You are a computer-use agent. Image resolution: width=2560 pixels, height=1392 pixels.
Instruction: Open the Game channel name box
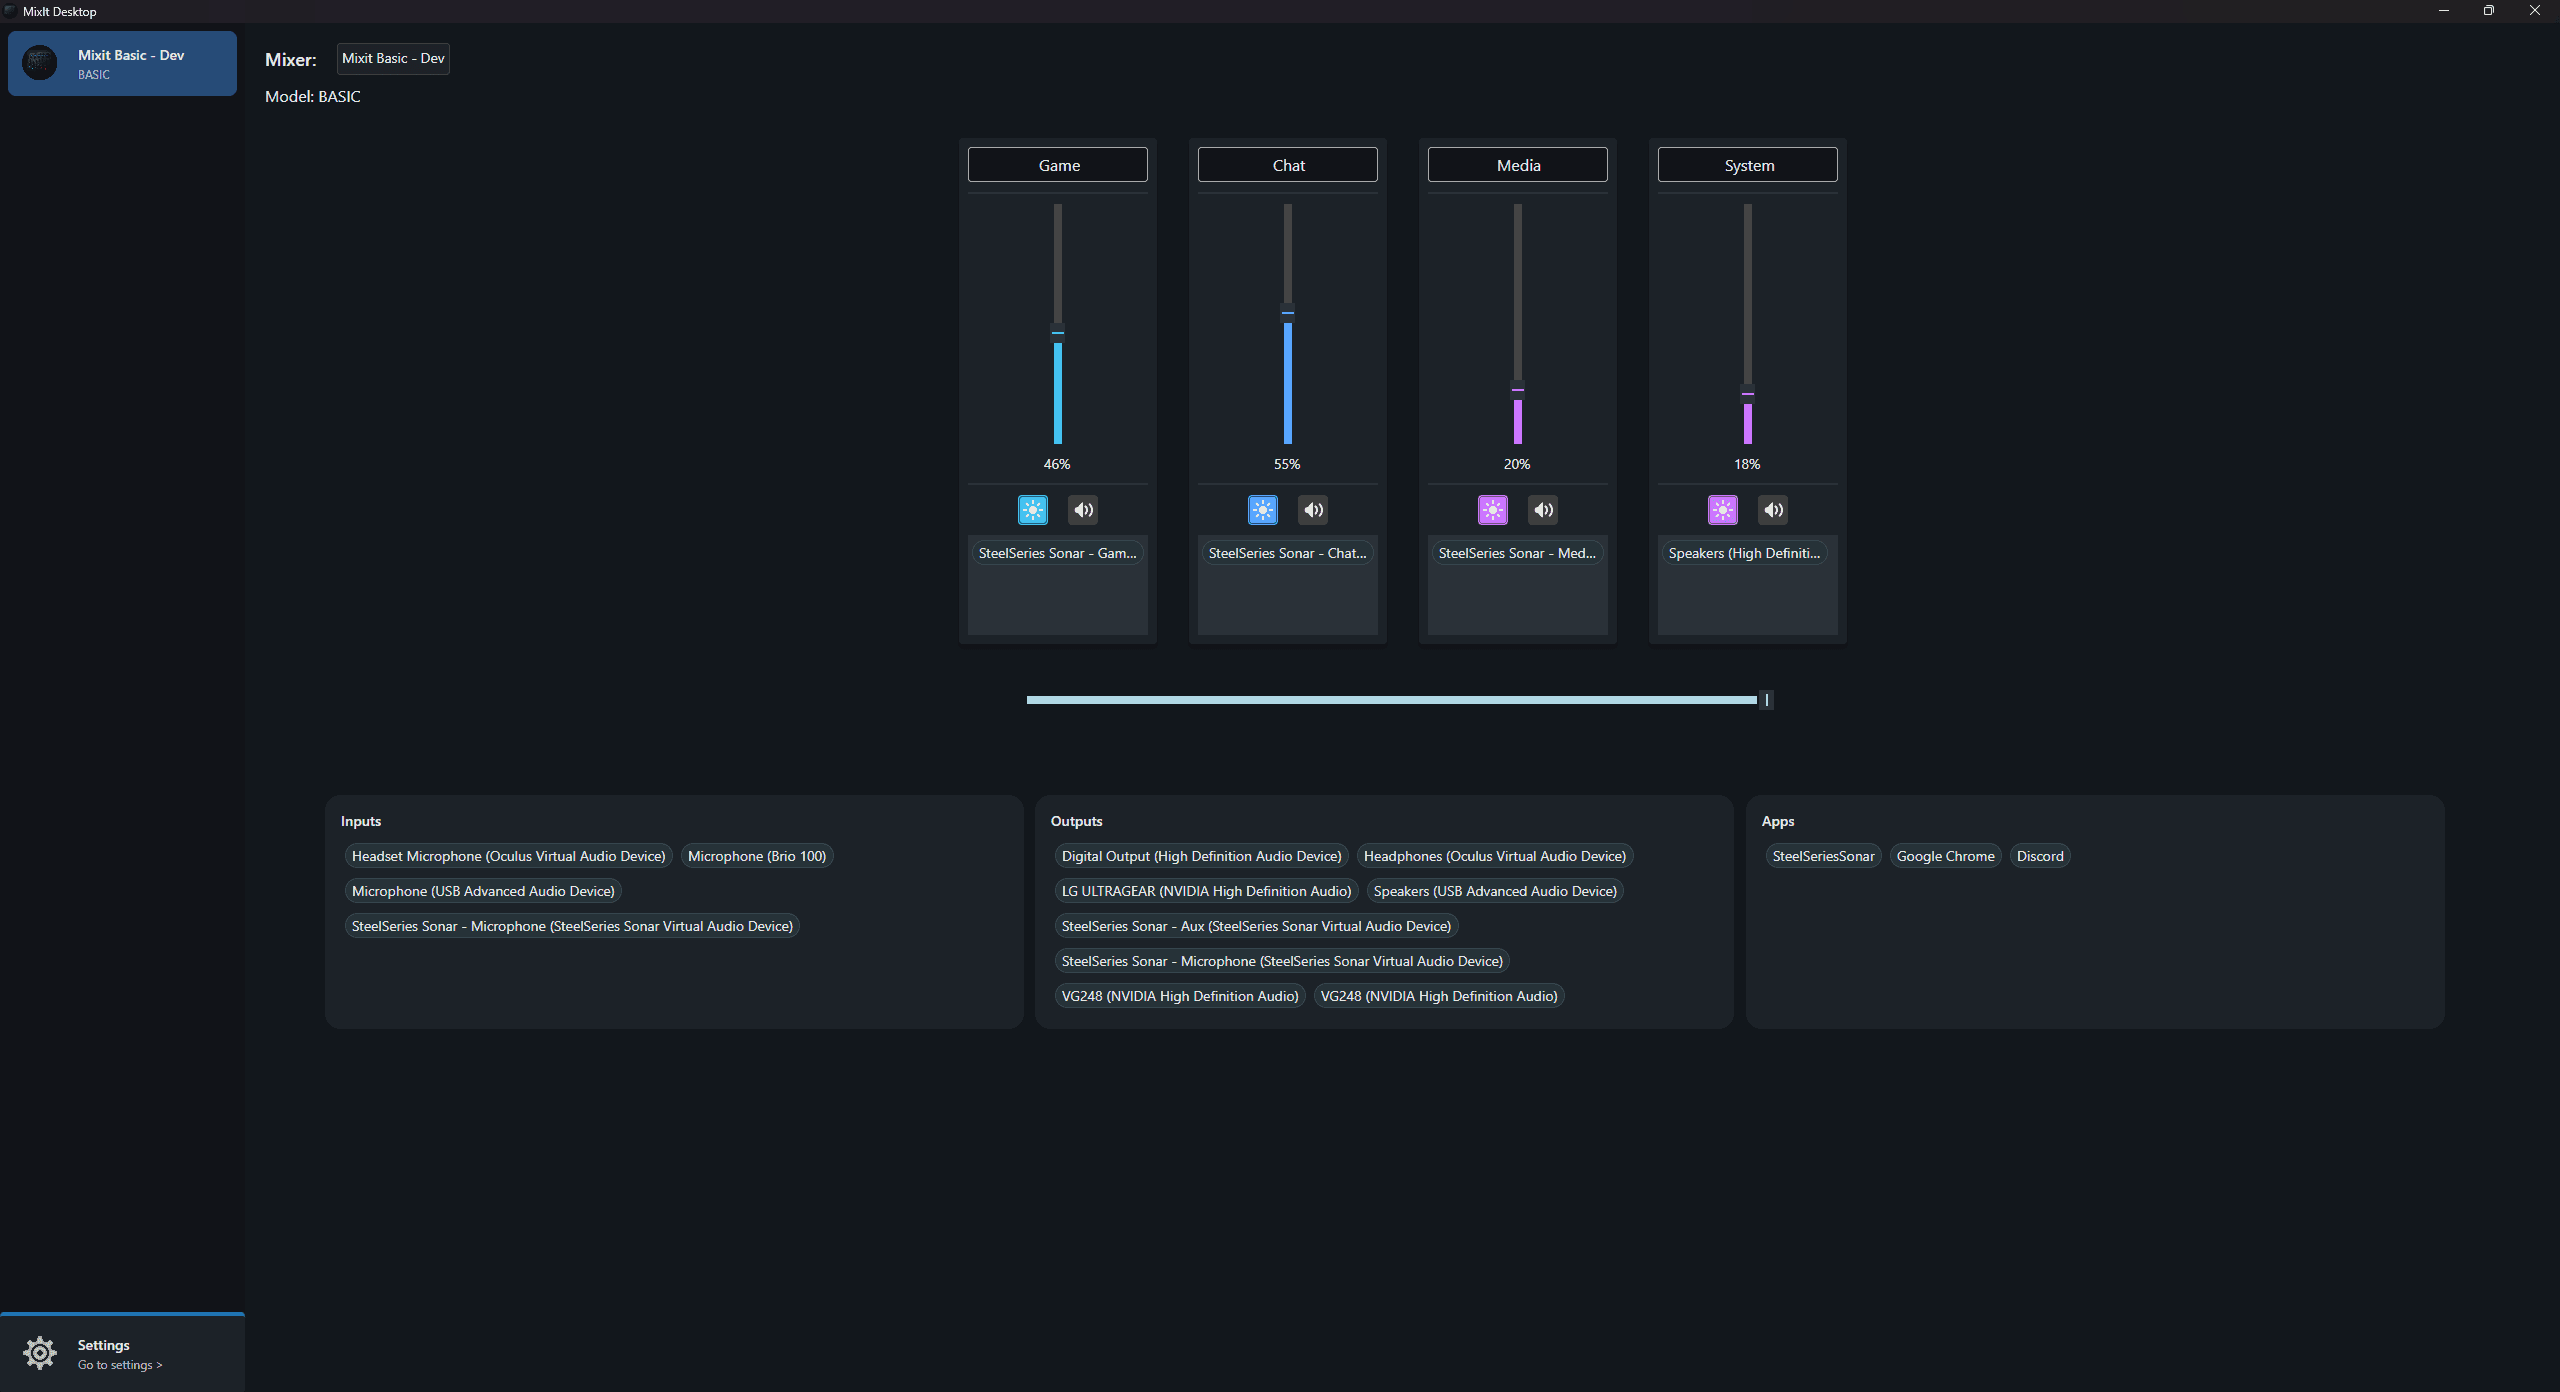1057,165
